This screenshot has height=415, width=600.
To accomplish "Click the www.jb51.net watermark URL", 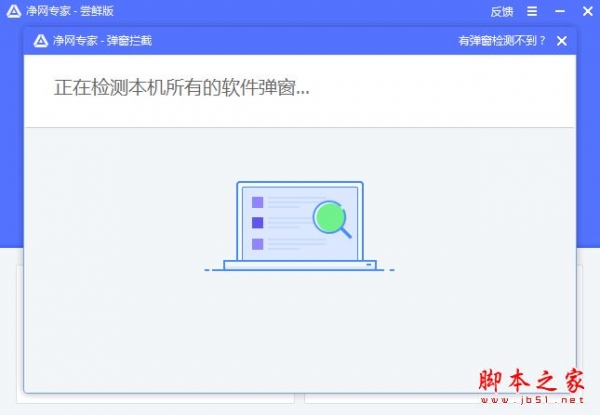I will pyautogui.click(x=532, y=400).
